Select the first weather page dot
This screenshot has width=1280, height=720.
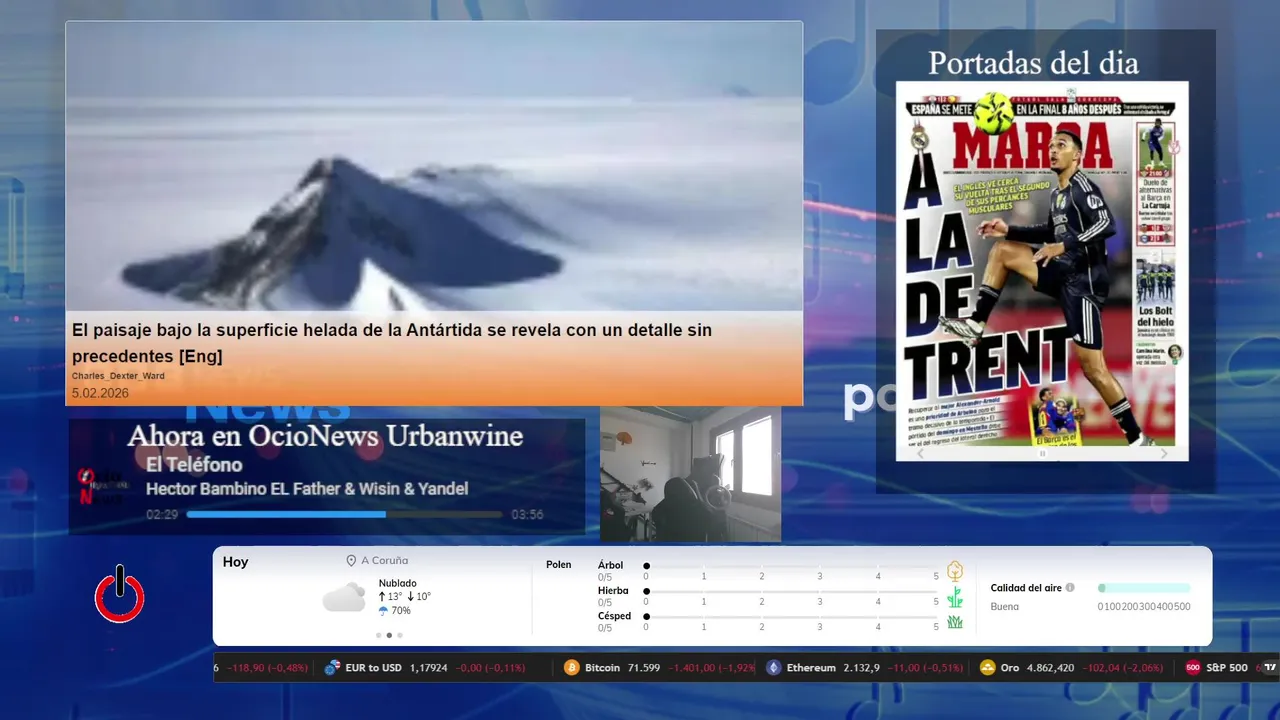point(378,635)
